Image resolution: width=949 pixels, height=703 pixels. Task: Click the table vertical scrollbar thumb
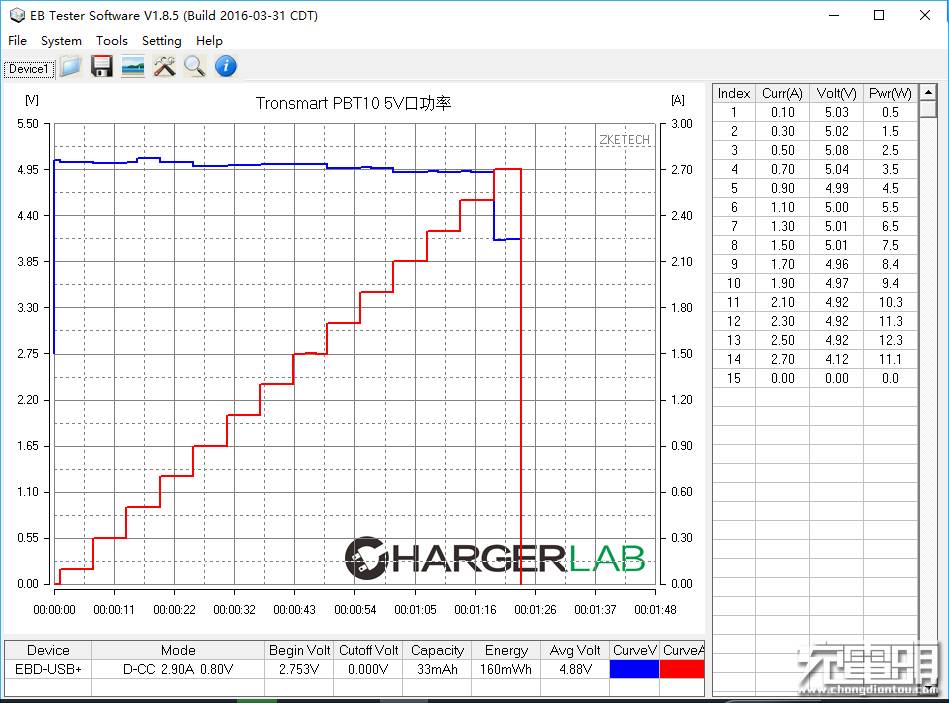tap(927, 110)
